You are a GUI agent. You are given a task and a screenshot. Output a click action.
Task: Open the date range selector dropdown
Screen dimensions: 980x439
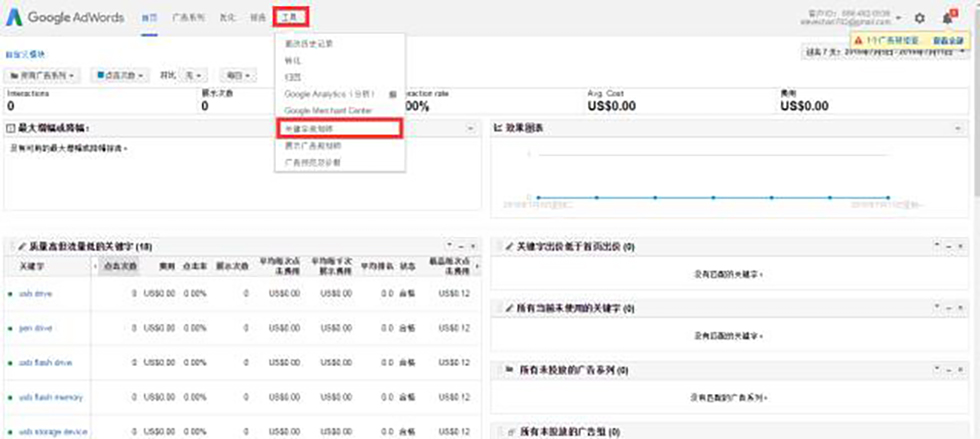(888, 52)
